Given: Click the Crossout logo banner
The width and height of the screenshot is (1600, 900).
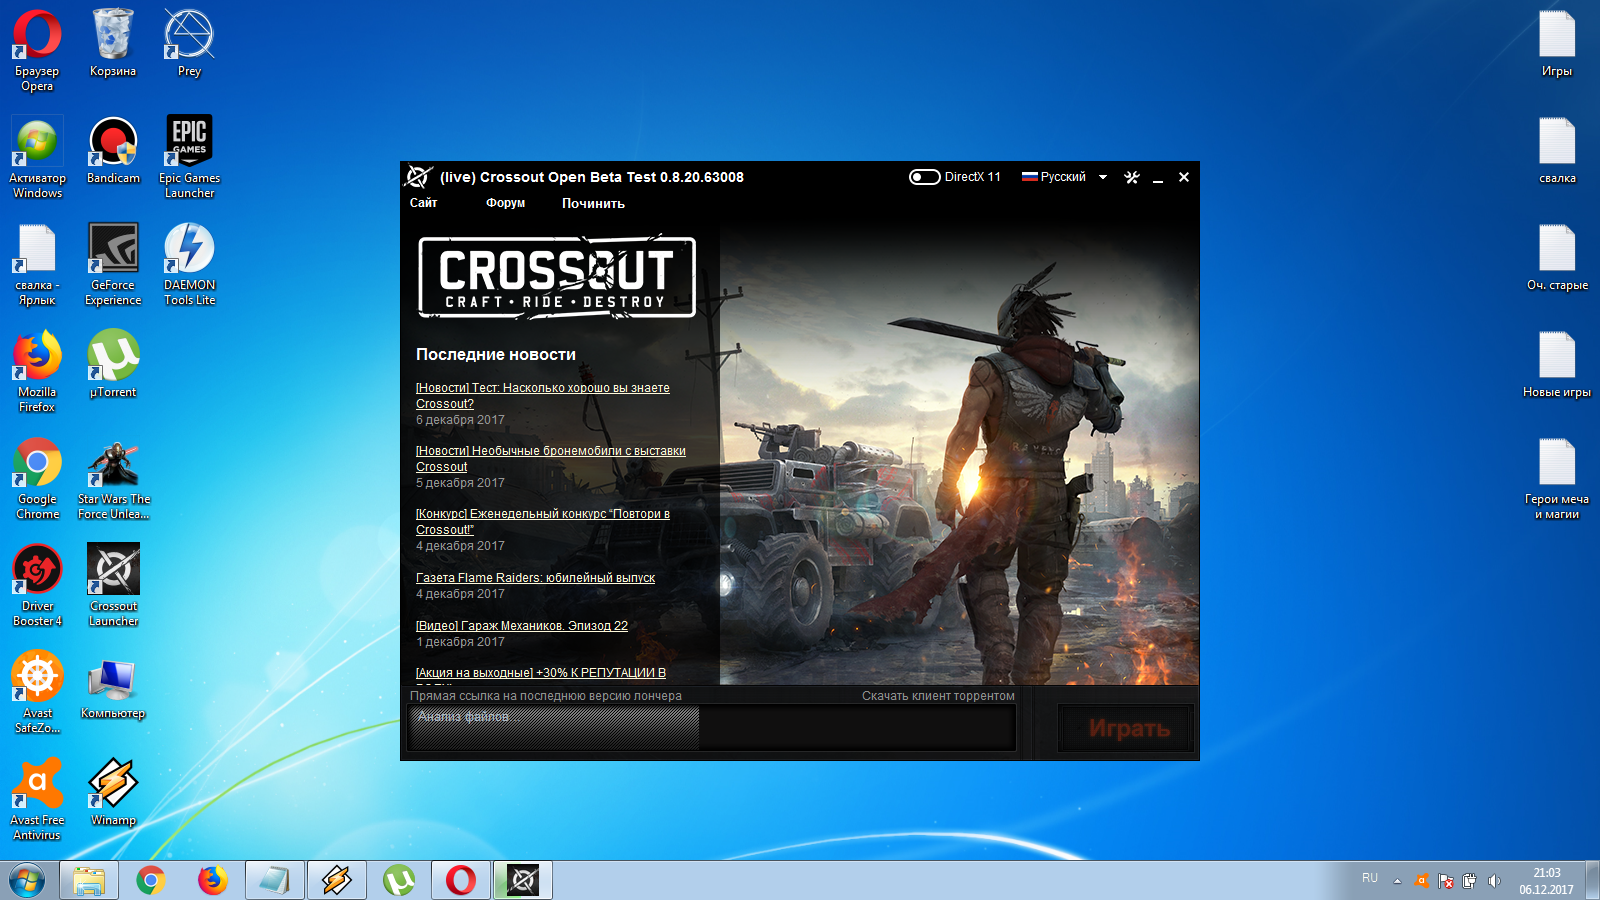Looking at the screenshot, I should (x=557, y=277).
